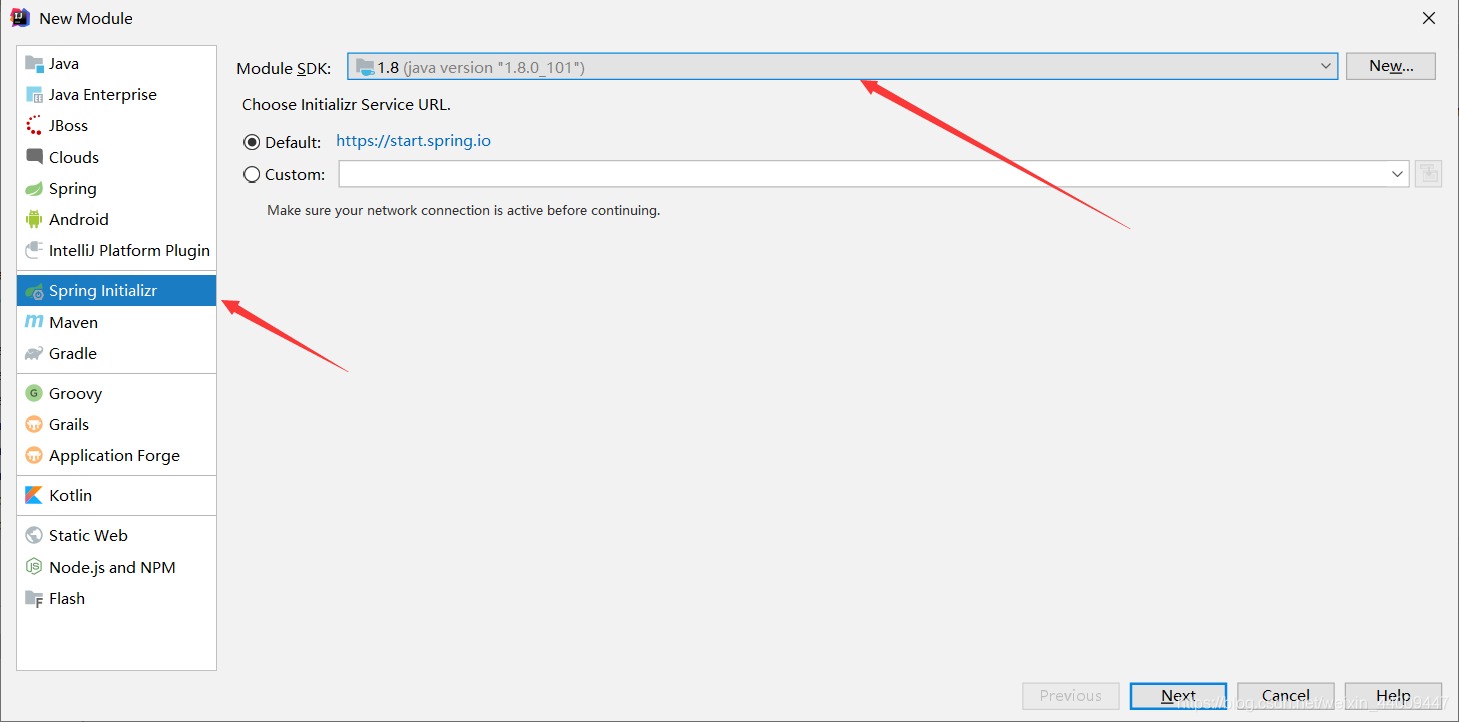Choose Java in the module type list
Screen dimensions: 1459x722
point(116,63)
